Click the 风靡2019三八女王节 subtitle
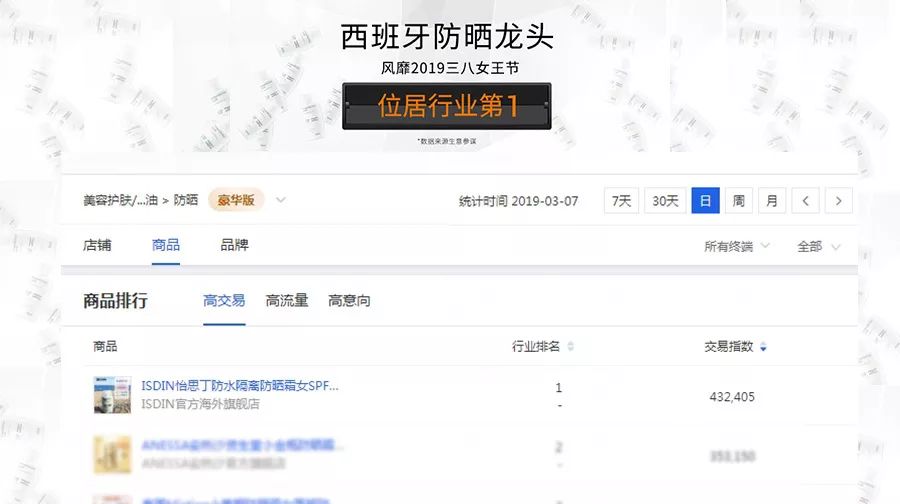The width and height of the screenshot is (900, 504). click(449, 68)
